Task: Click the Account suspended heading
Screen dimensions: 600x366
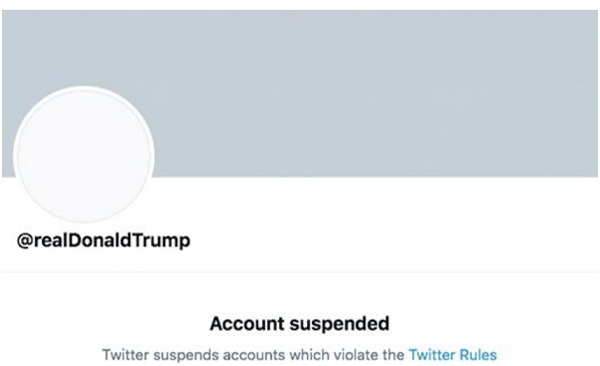Action: coord(300,324)
